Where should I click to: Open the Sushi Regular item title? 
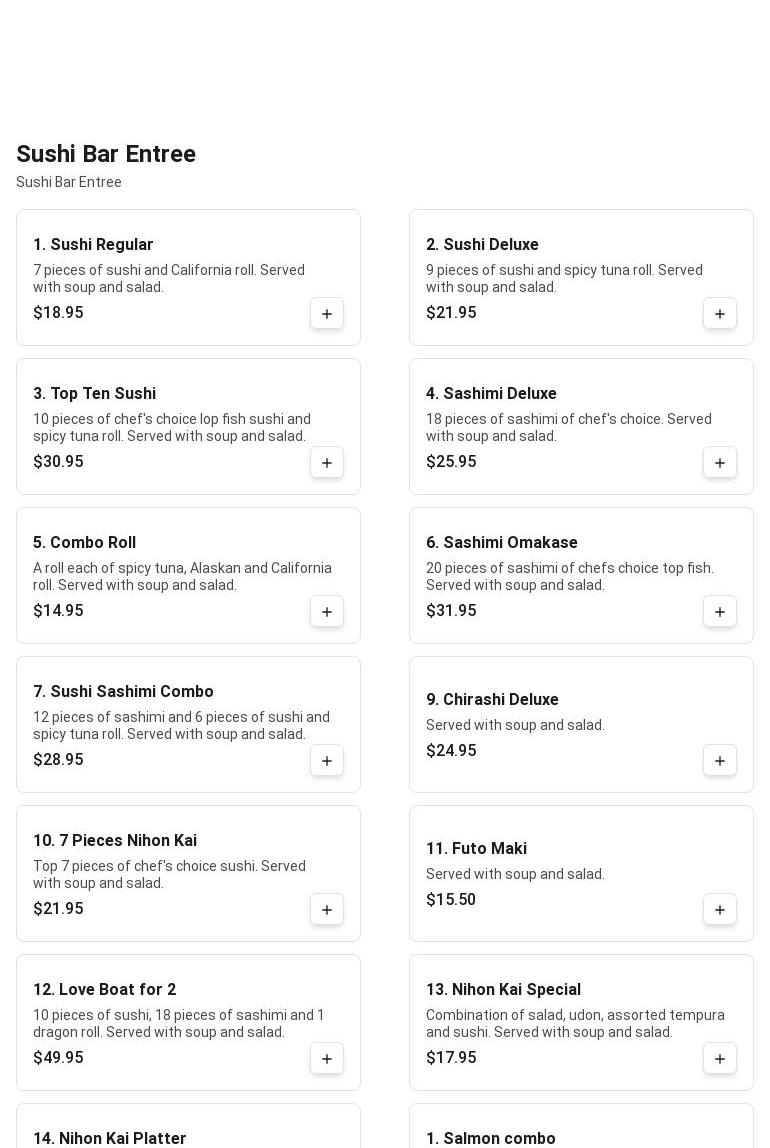click(93, 245)
